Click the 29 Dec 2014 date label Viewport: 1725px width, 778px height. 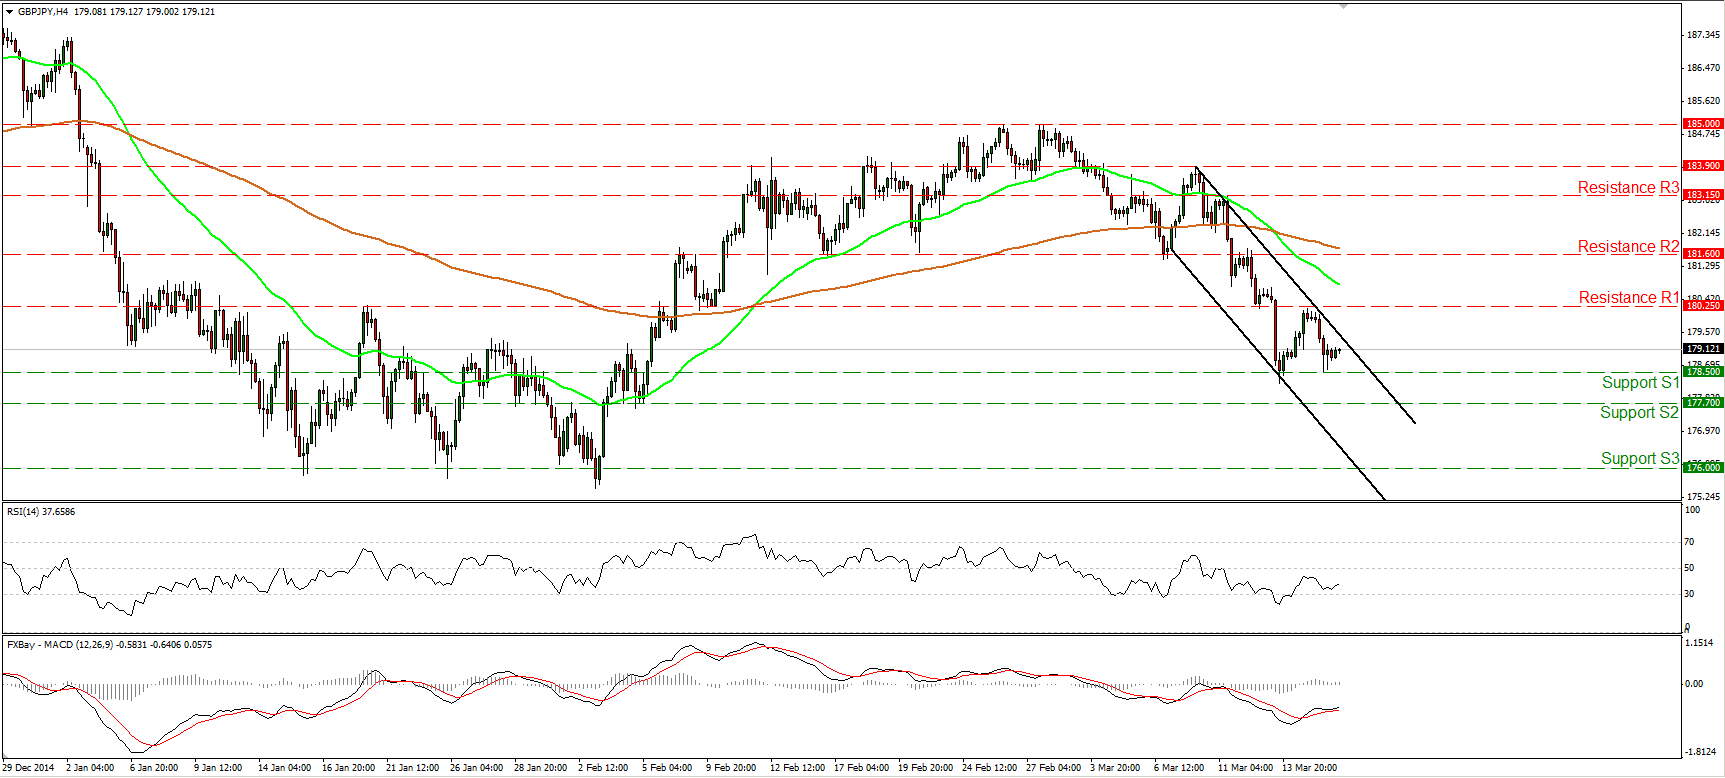(x=28, y=768)
